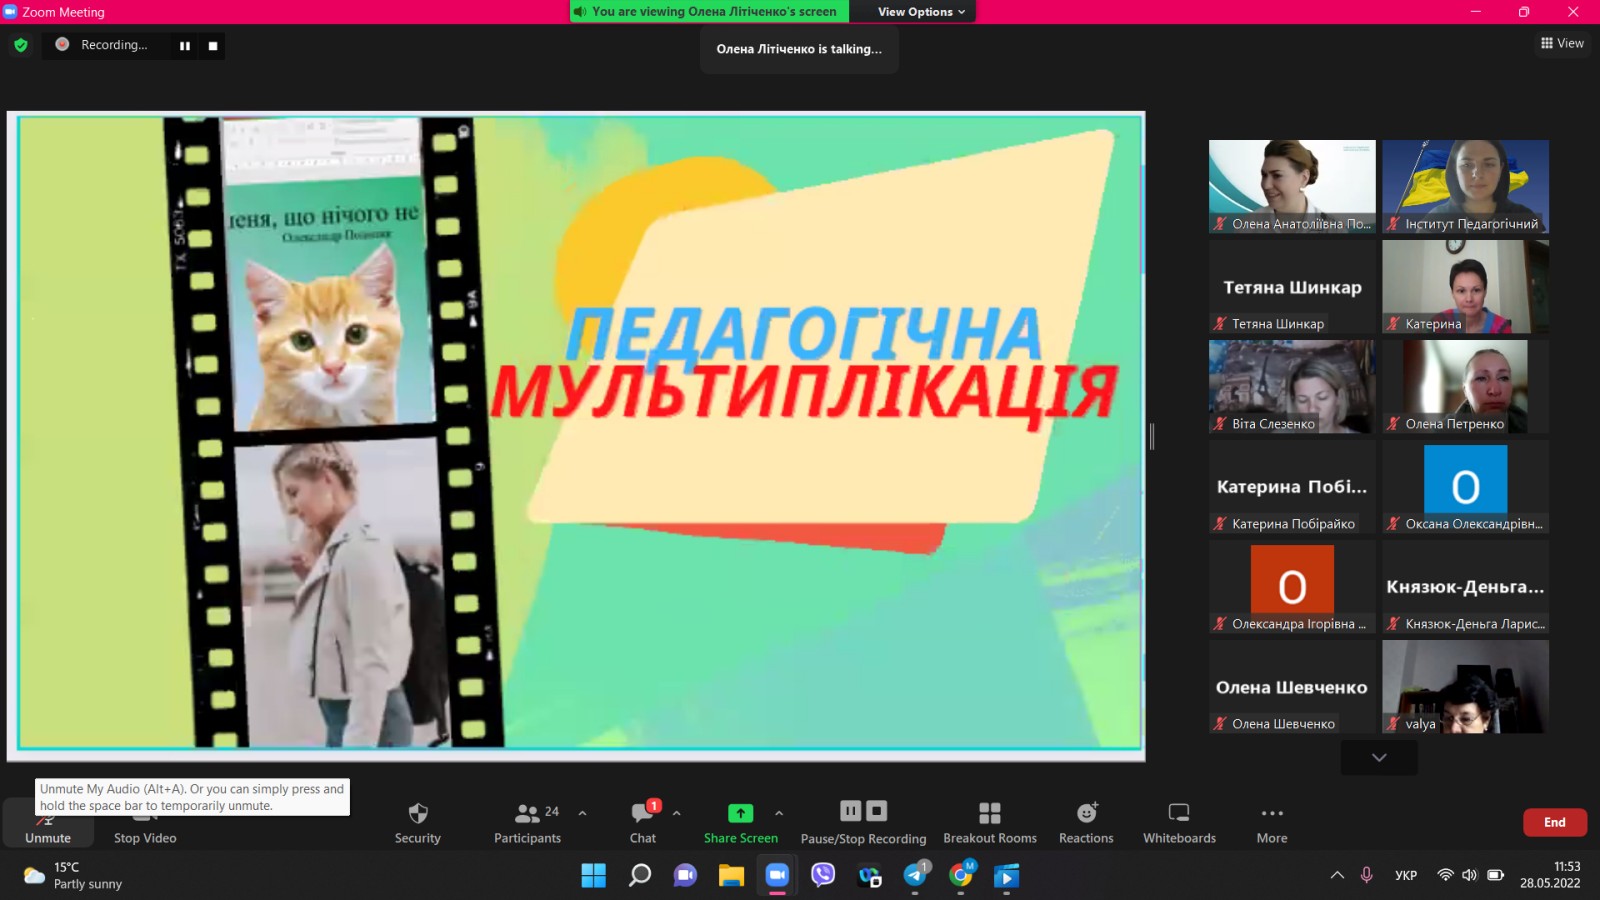Collapse the participant video strip chevron
Screen dimensions: 1600x900
tap(1378, 757)
